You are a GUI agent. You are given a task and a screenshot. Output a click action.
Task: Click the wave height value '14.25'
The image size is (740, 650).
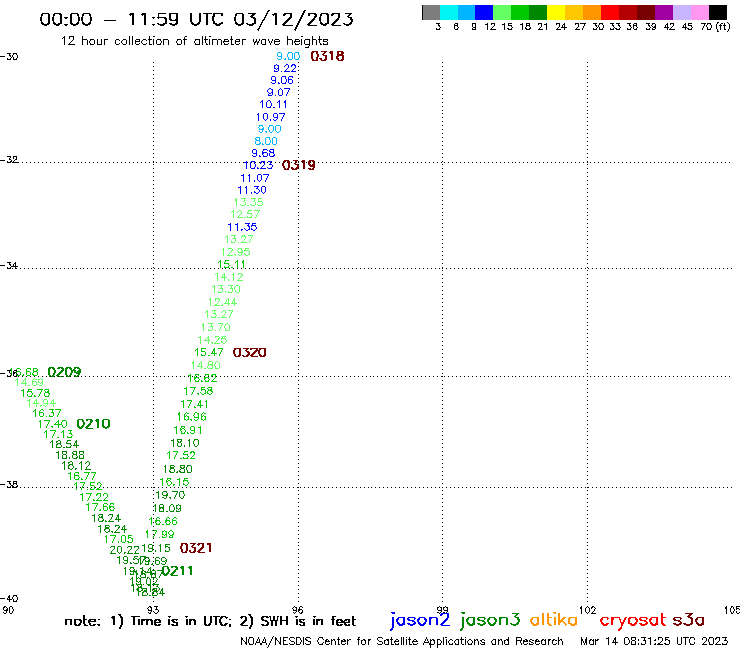212,340
